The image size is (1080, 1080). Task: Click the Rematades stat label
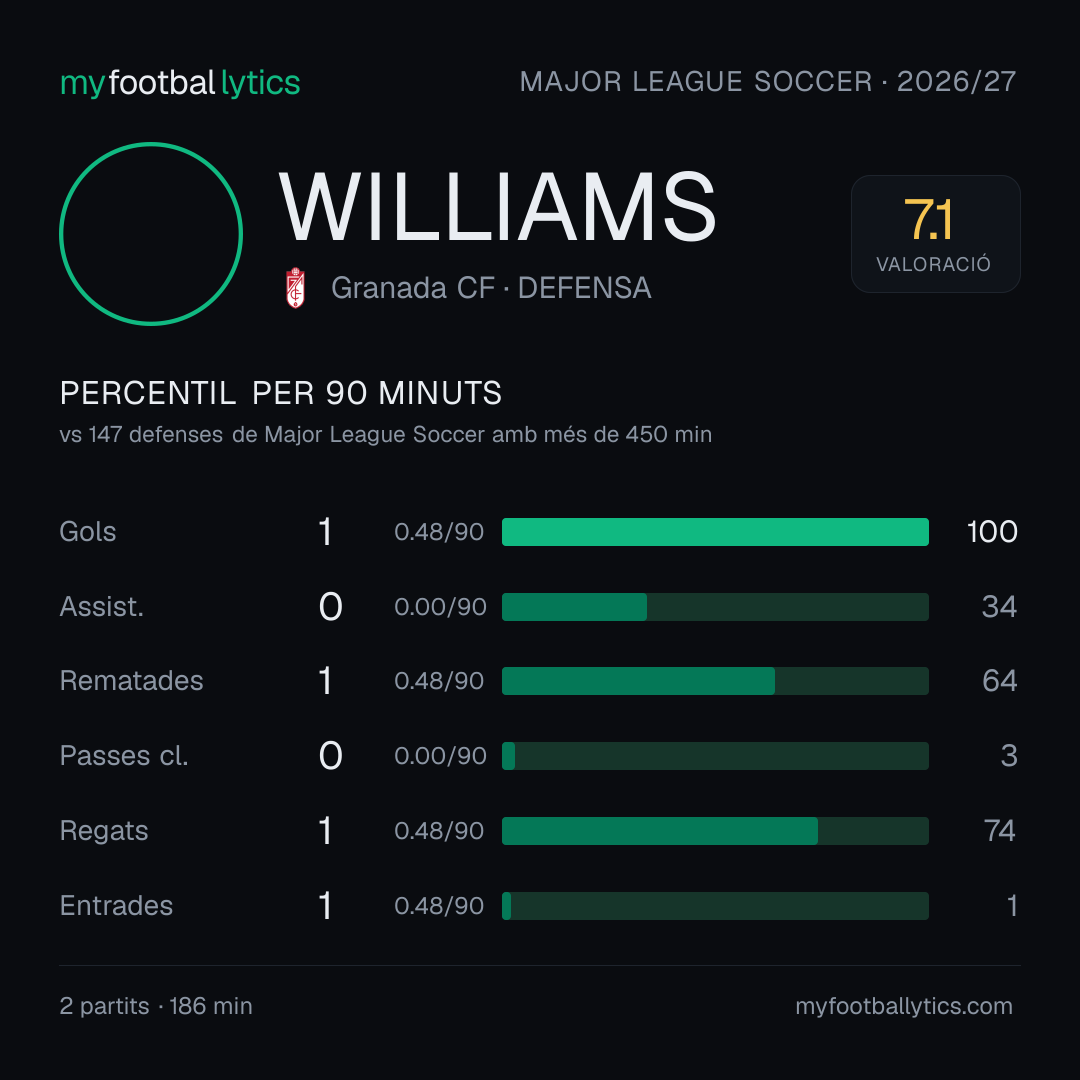click(x=132, y=681)
